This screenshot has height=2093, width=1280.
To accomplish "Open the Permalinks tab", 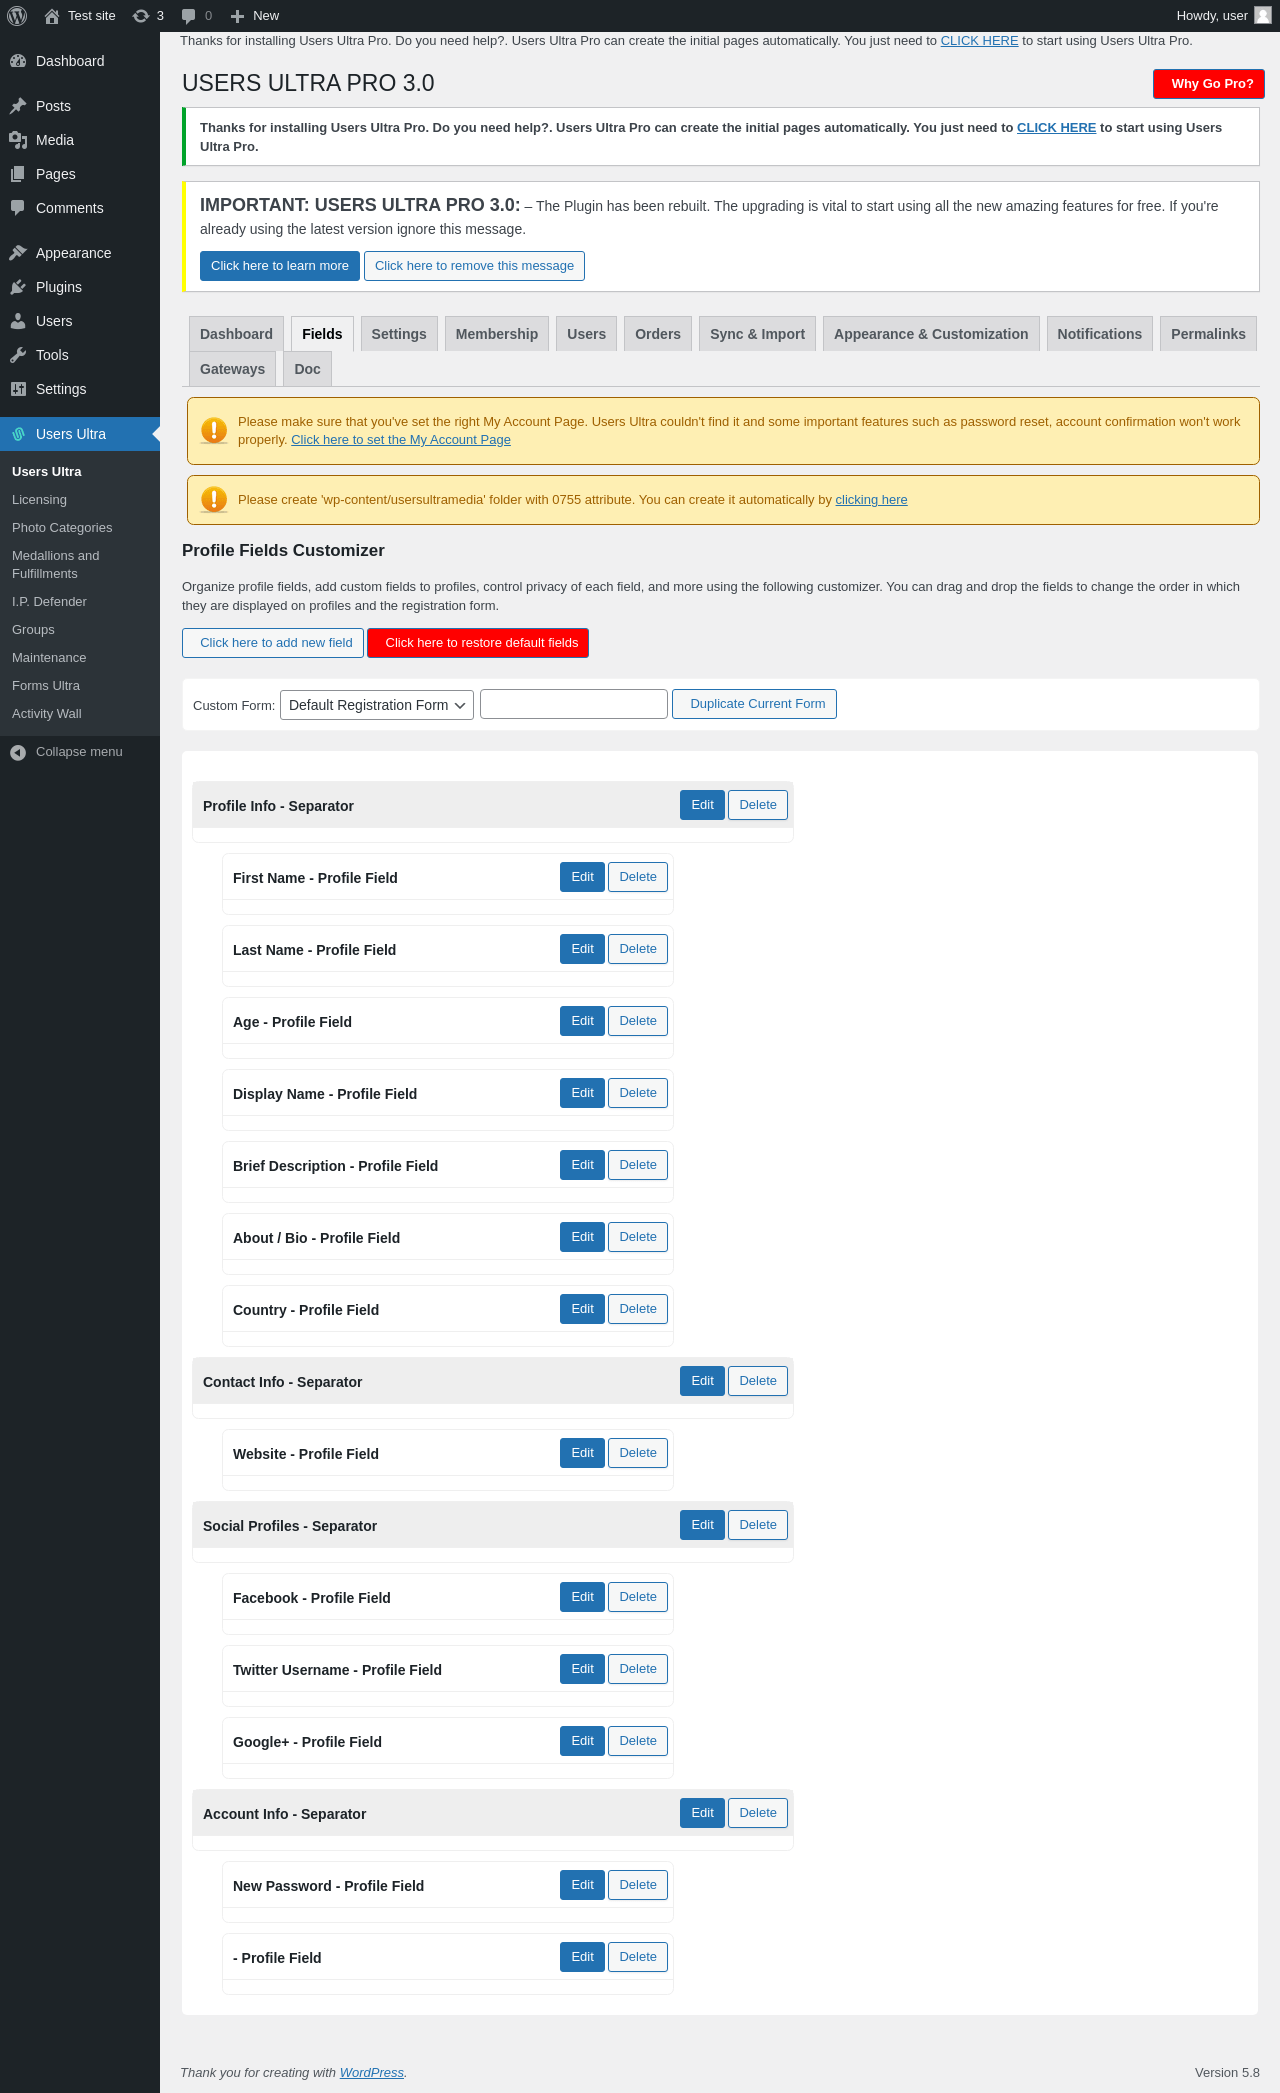I will 1208,334.
